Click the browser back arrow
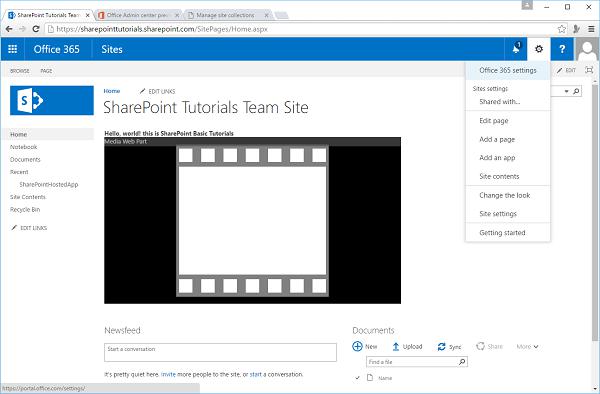The height and width of the screenshot is (394, 600). click(9, 29)
